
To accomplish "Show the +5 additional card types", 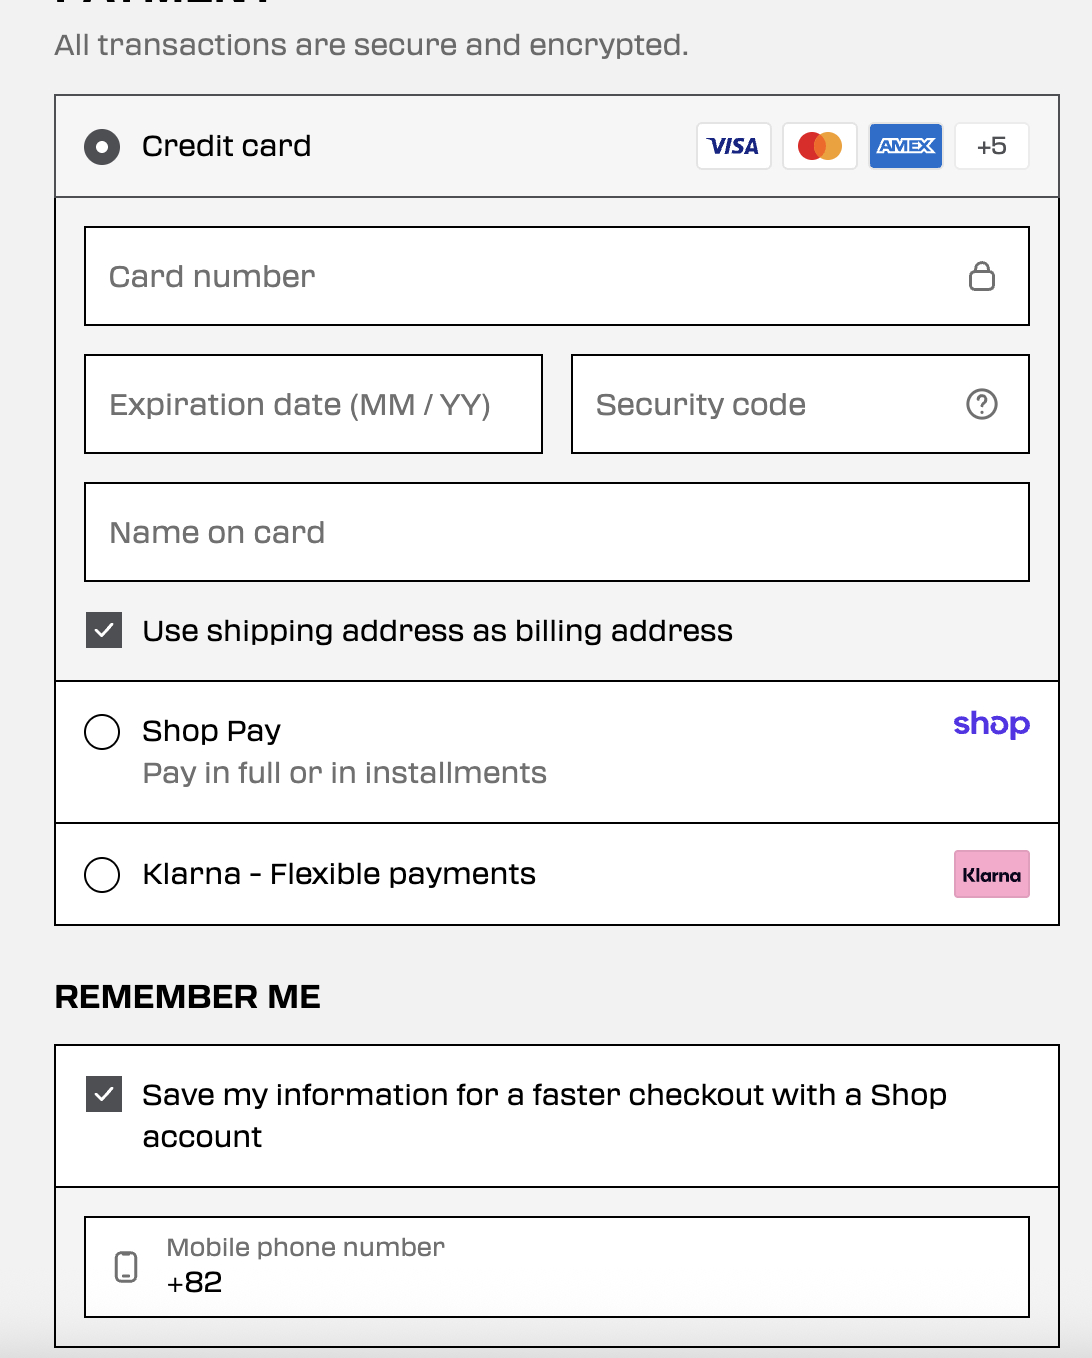I will tap(991, 146).
